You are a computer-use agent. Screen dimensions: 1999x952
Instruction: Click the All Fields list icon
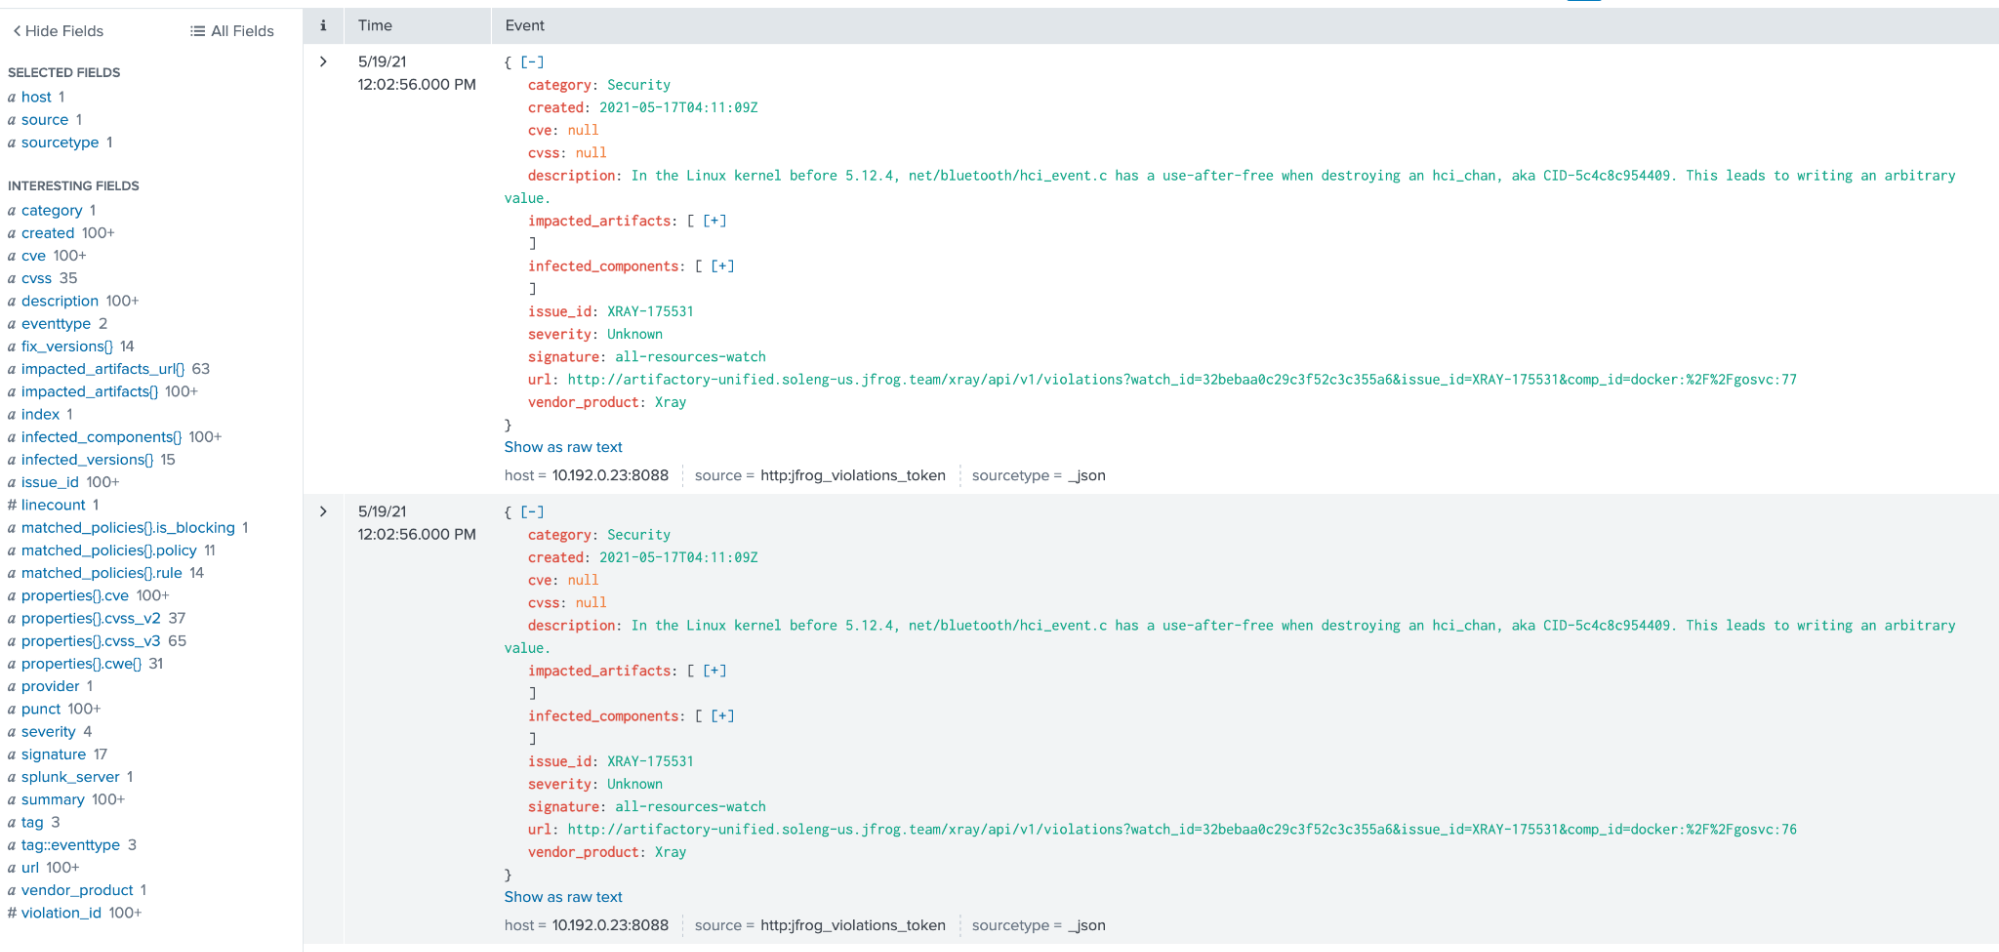click(196, 31)
